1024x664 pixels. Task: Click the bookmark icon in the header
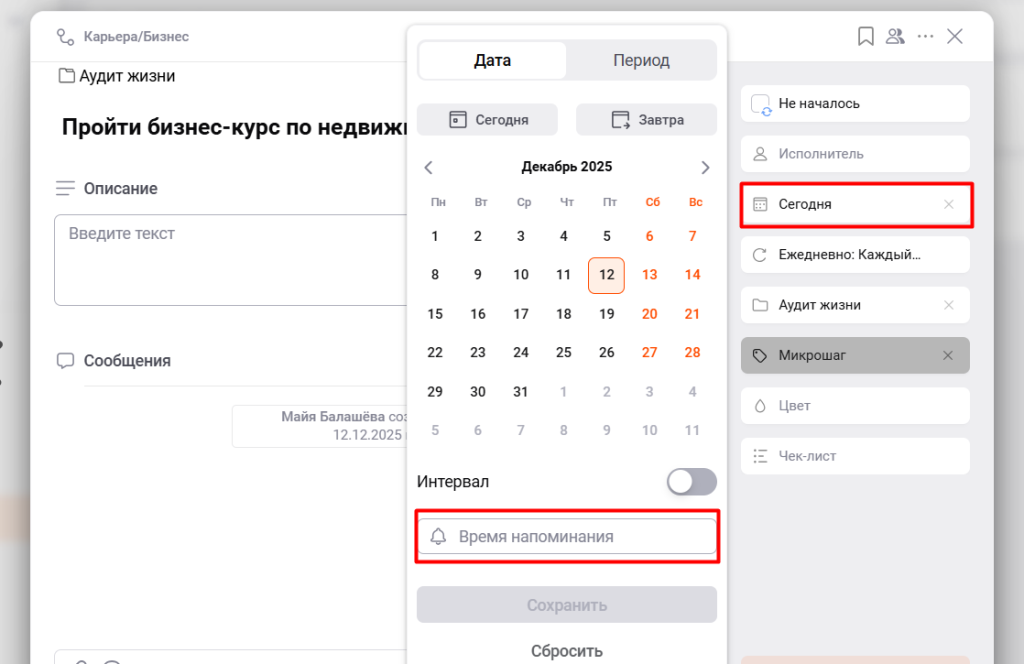[x=866, y=36]
